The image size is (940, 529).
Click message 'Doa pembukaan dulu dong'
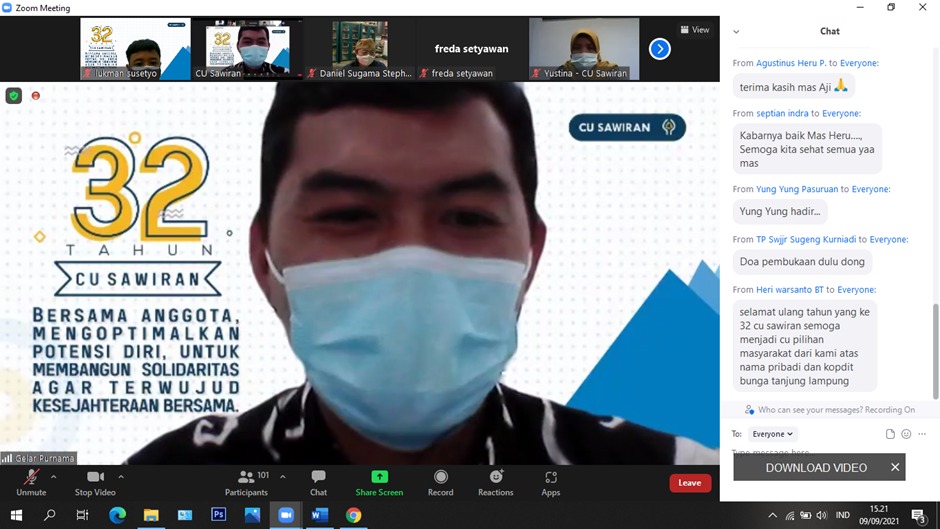(x=802, y=262)
